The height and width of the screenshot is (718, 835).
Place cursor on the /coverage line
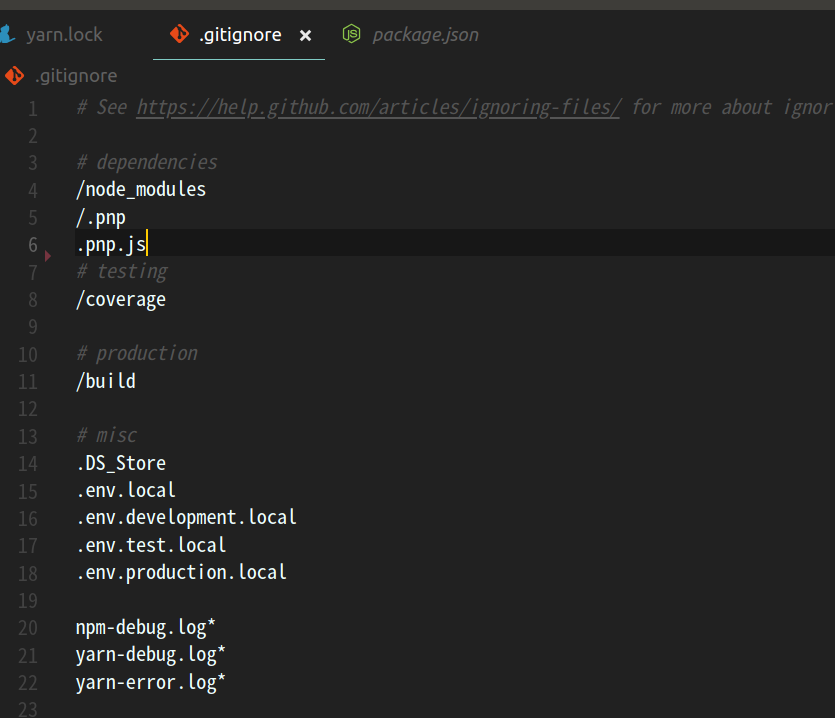pos(120,298)
